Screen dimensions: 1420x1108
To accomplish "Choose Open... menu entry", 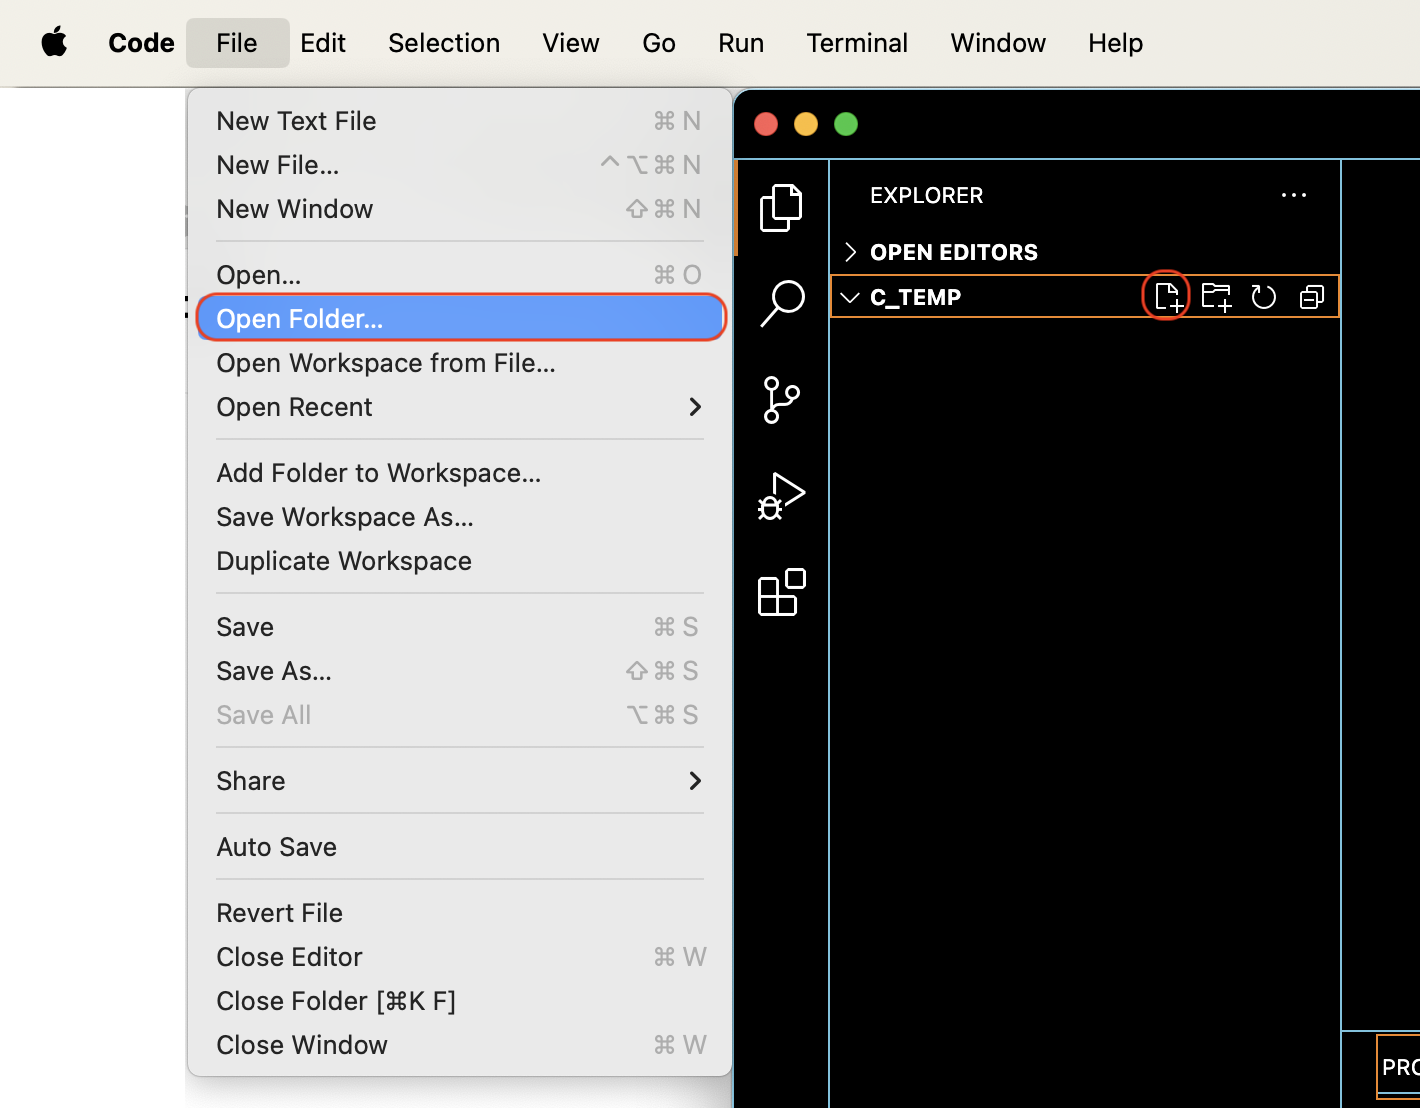I will point(460,275).
